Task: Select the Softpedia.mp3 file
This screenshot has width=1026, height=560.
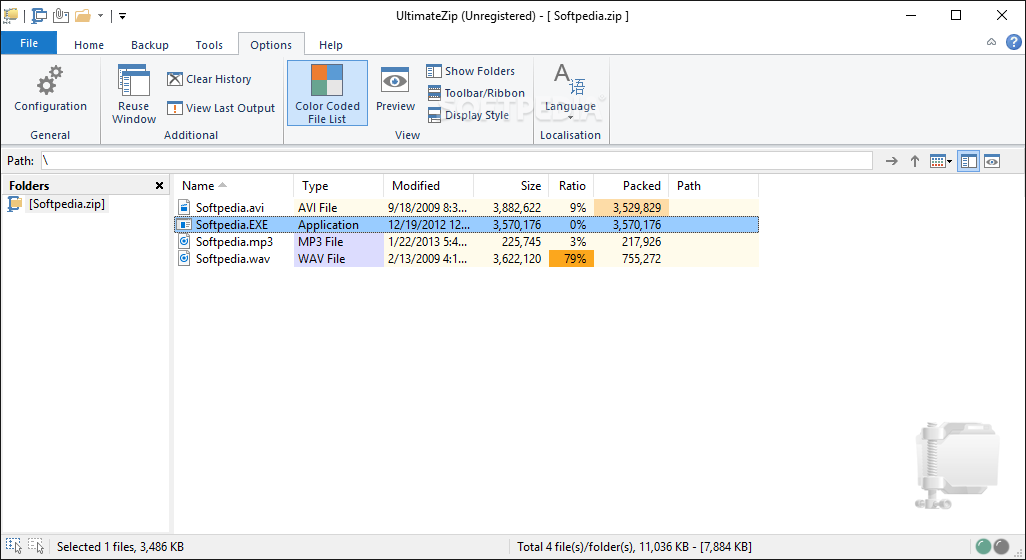Action: pos(234,242)
